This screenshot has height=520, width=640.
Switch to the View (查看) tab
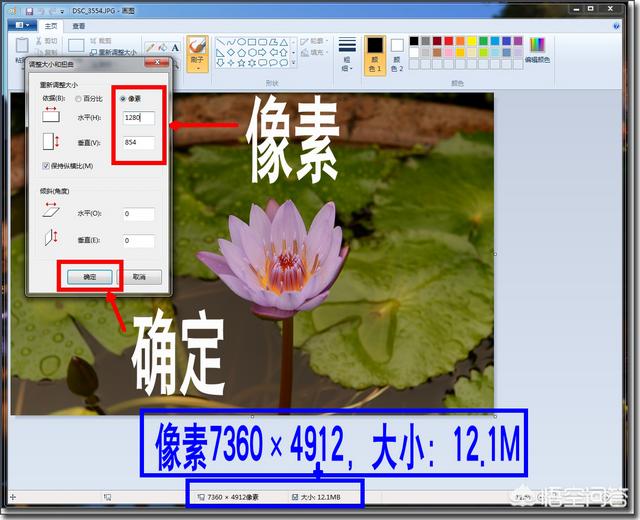coord(78,25)
